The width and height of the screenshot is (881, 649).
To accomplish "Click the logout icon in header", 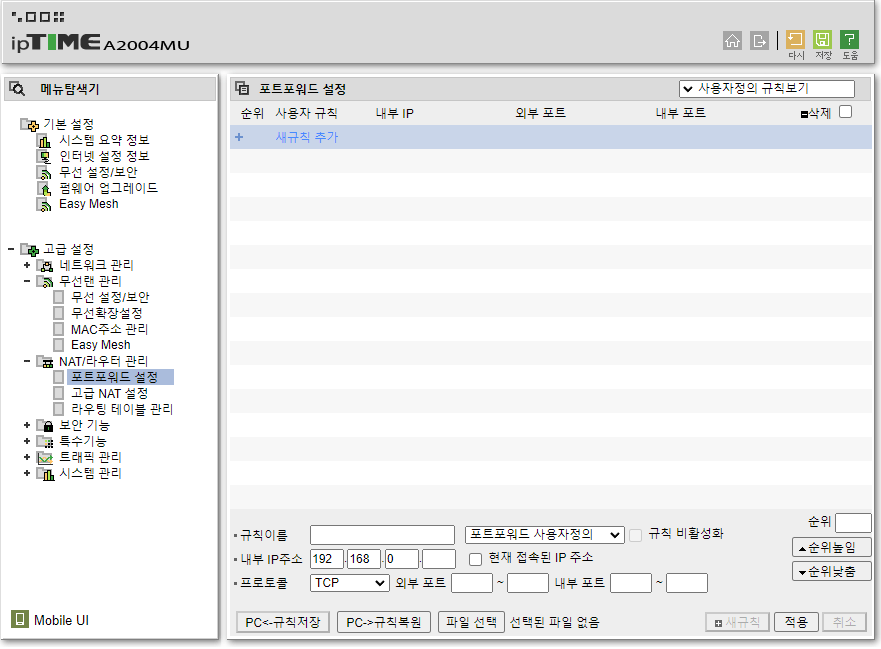I will coord(759,40).
